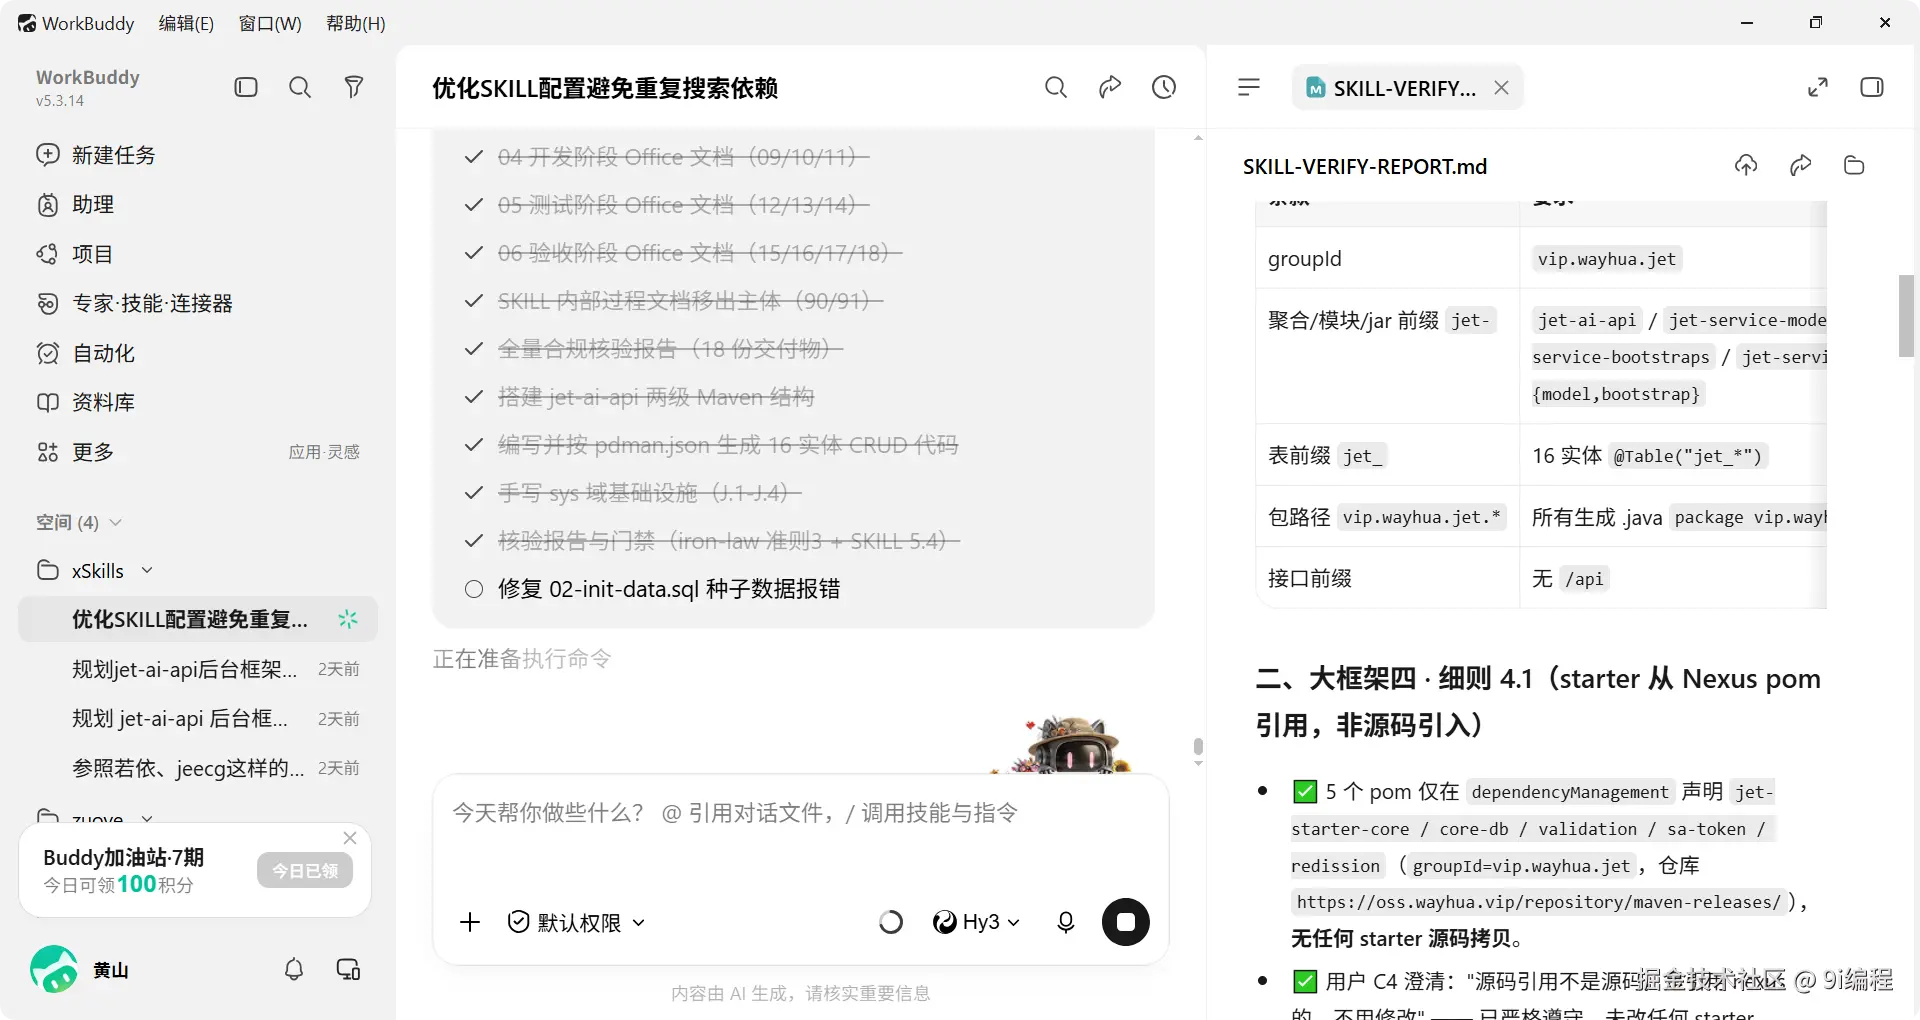Open the report's containing folder

pos(1854,166)
